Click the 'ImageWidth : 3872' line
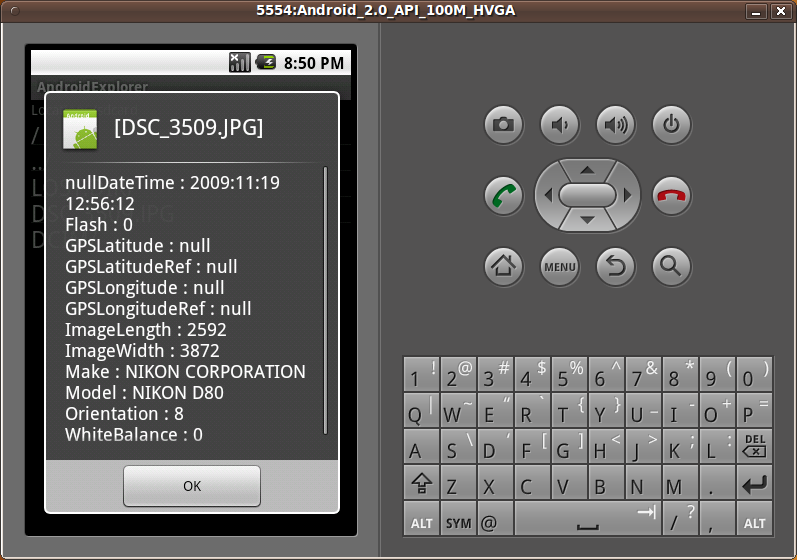797x560 pixels. point(142,351)
